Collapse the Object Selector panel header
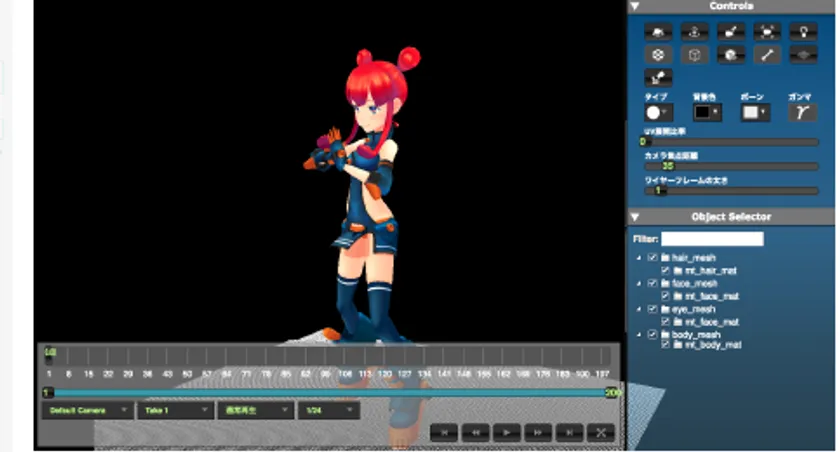This screenshot has width=840, height=452. (636, 217)
